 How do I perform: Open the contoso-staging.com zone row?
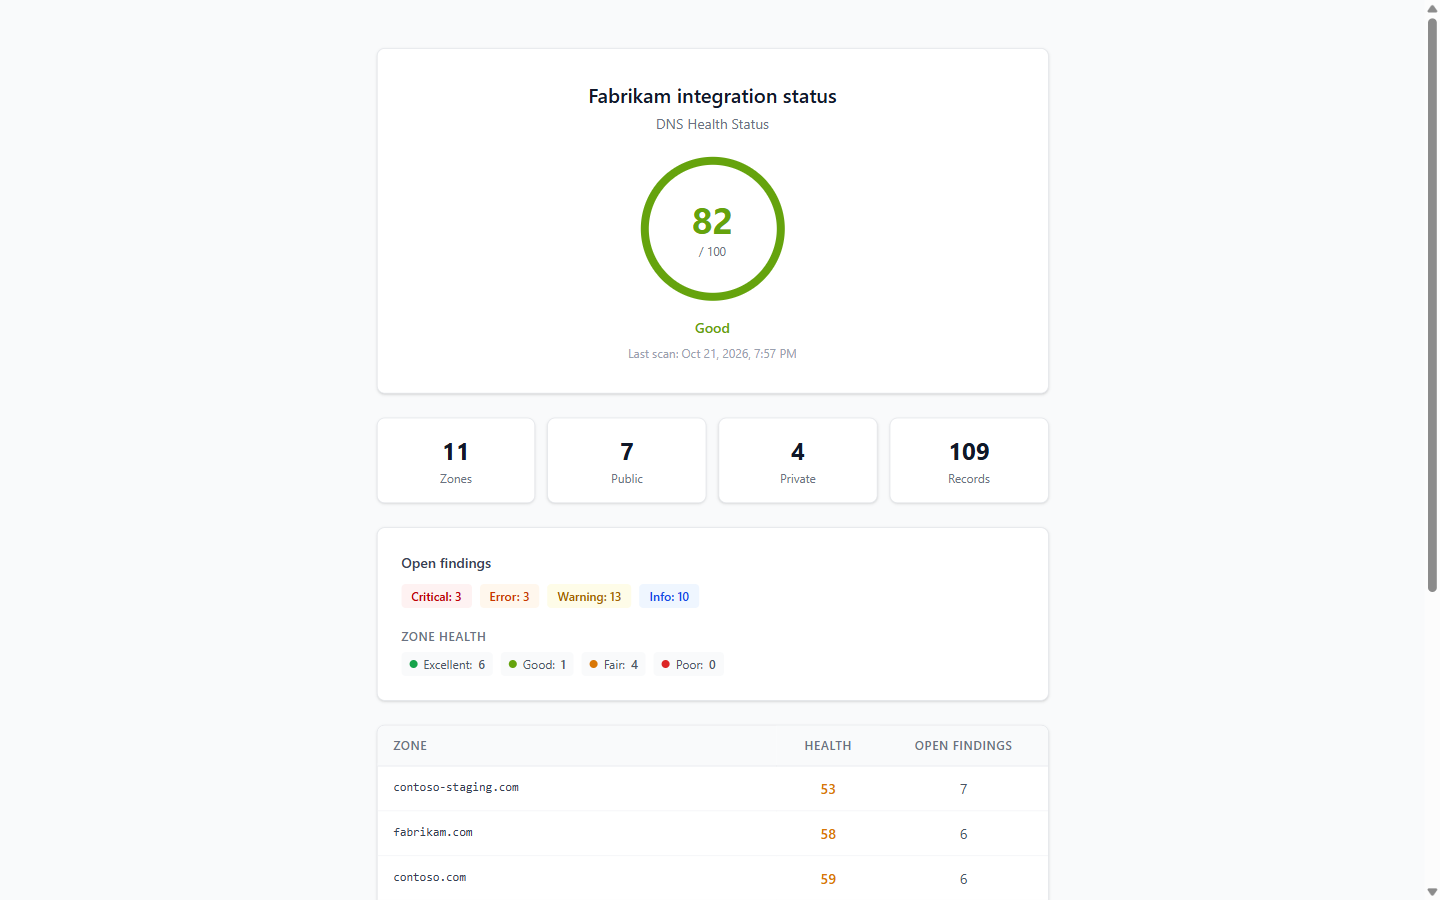coord(712,789)
